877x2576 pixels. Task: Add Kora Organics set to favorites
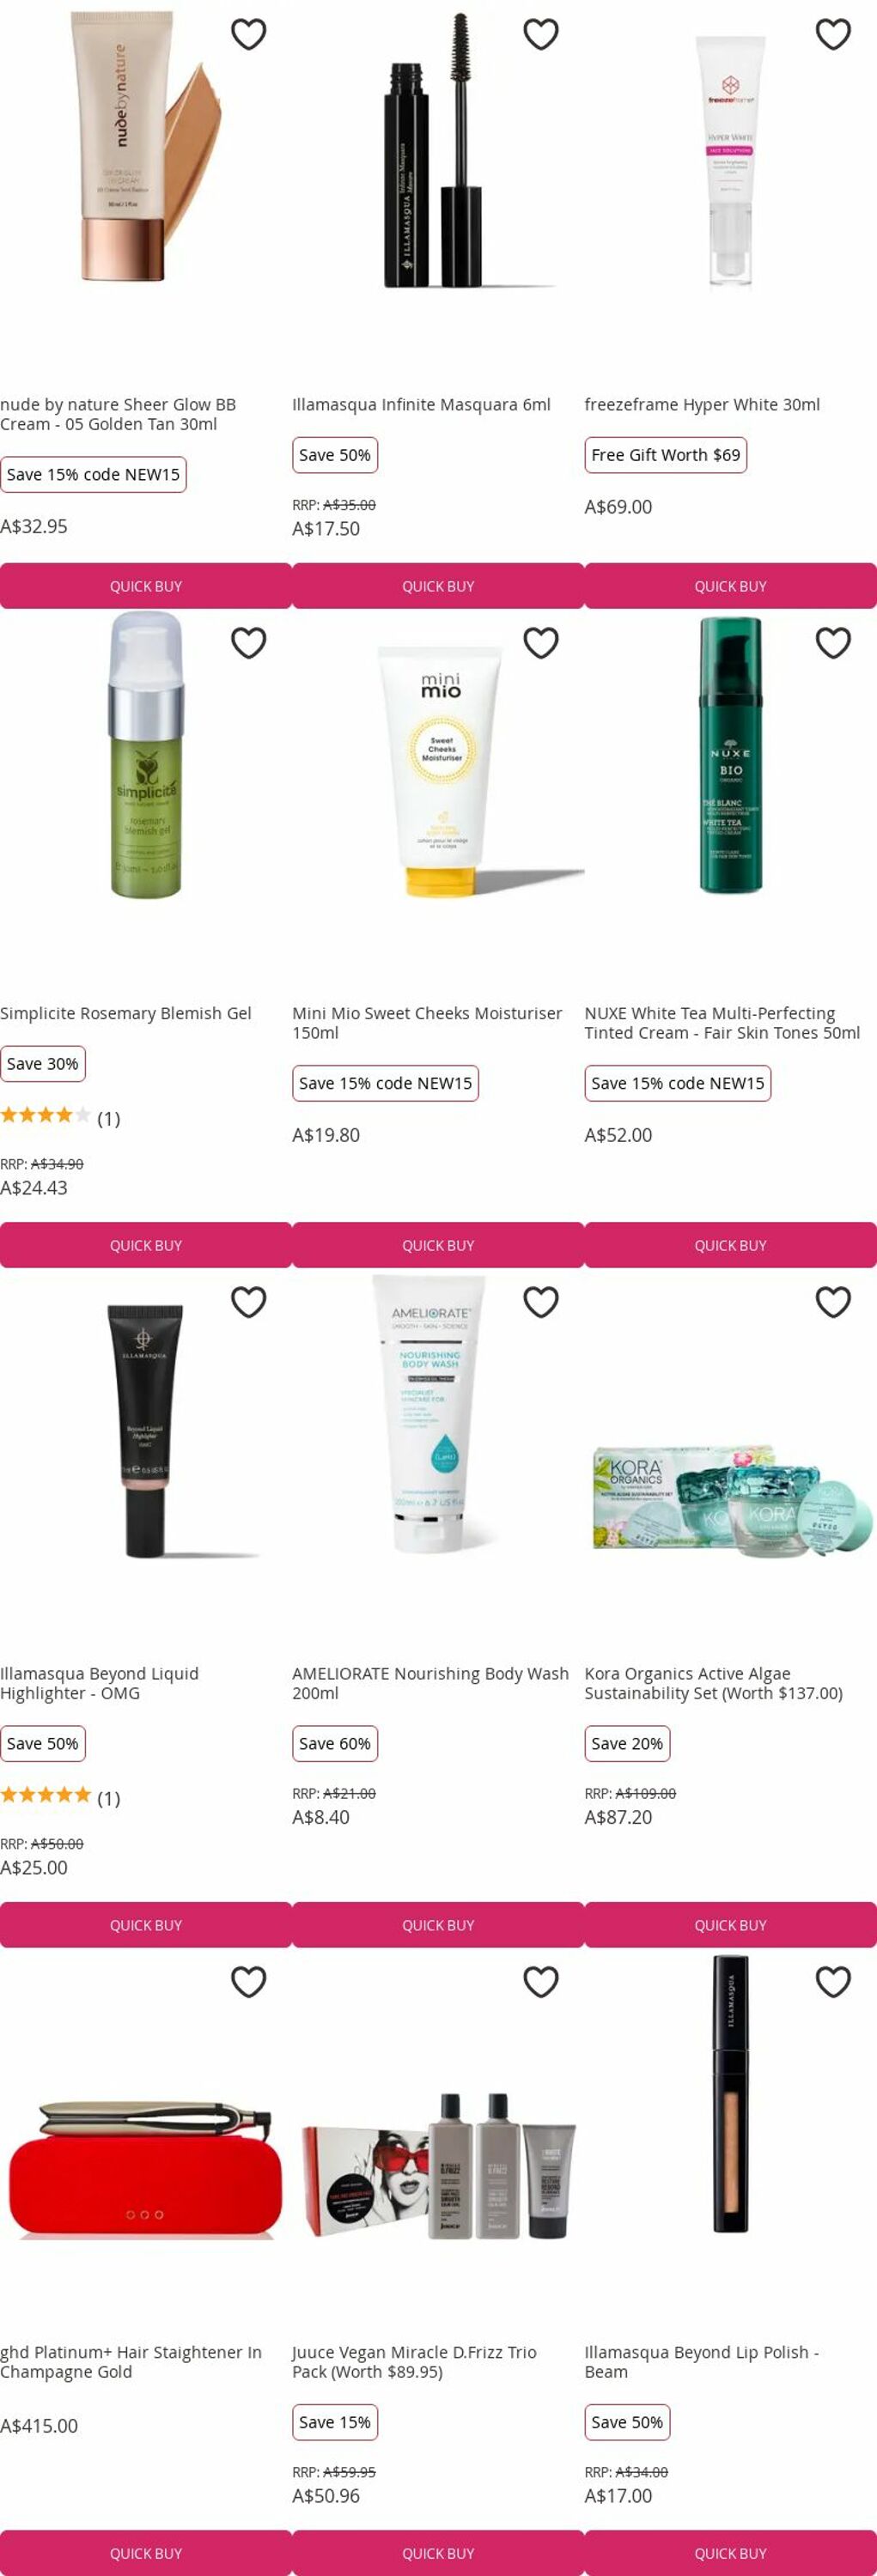click(833, 1302)
